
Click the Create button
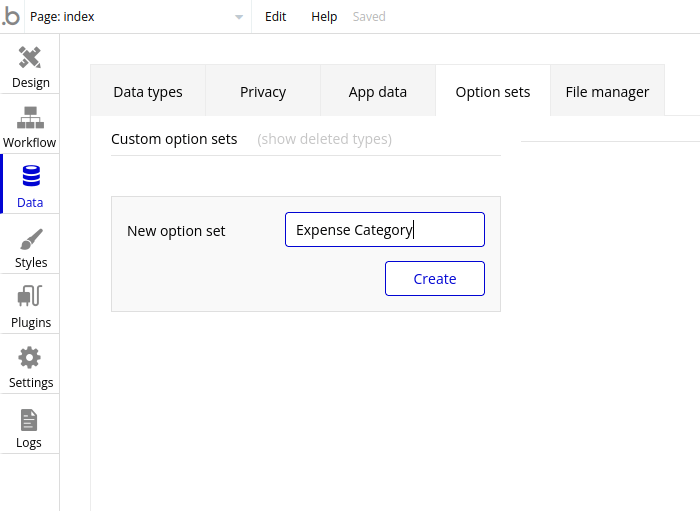tap(435, 278)
